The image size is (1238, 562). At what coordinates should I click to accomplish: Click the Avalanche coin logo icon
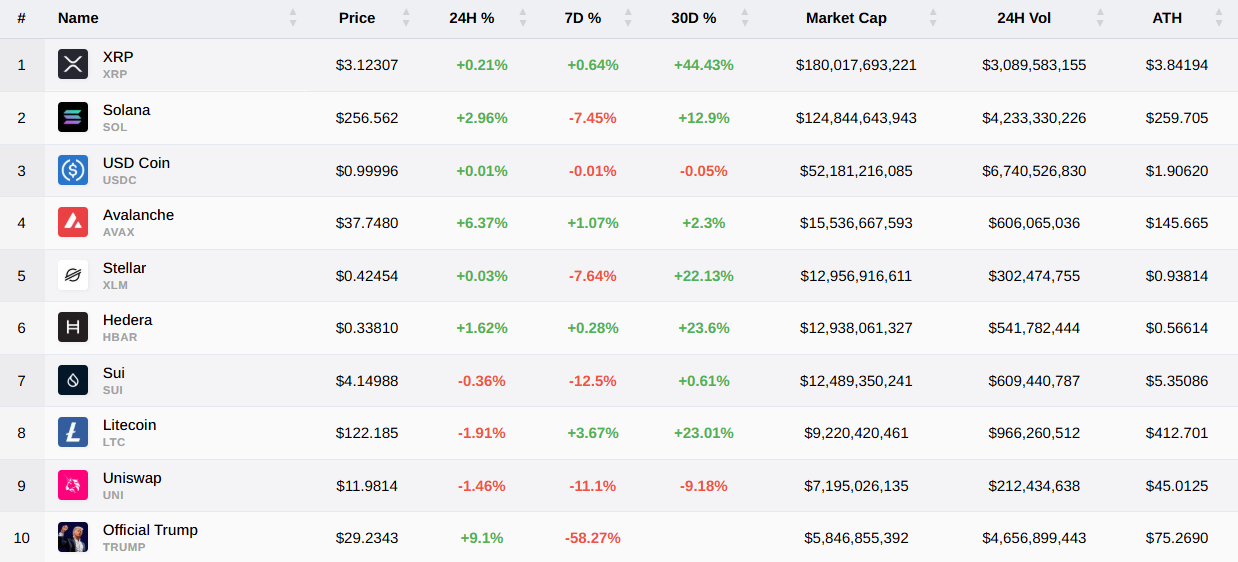coord(73,222)
